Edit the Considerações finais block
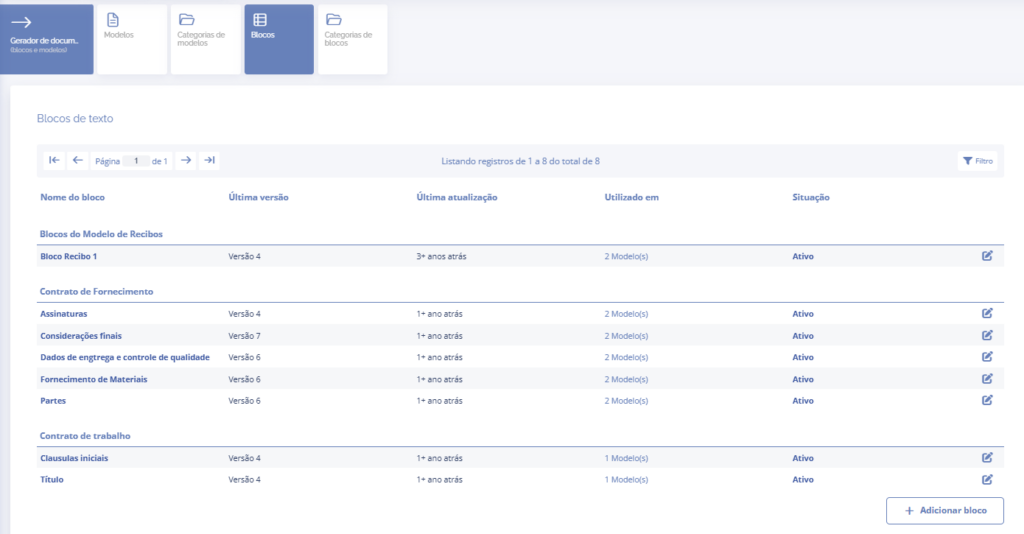Image resolution: width=1024 pixels, height=534 pixels. tap(987, 335)
